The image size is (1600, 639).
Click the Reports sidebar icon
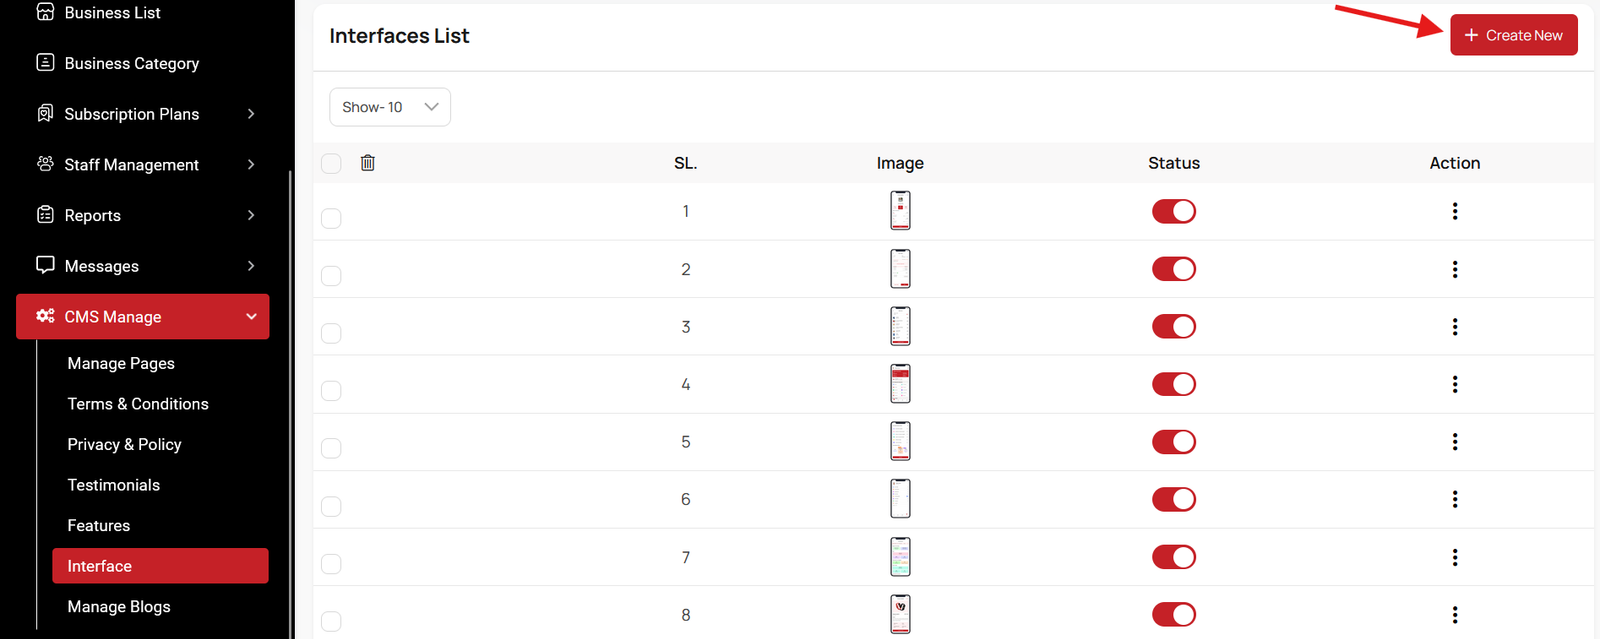pyautogui.click(x=45, y=215)
